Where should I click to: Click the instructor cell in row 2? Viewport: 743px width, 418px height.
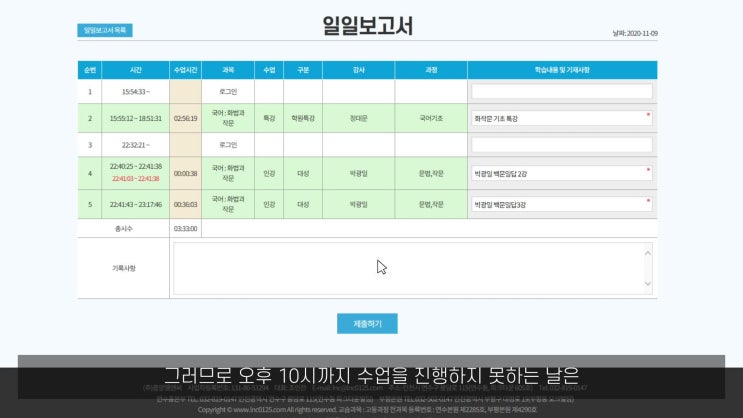(359, 118)
